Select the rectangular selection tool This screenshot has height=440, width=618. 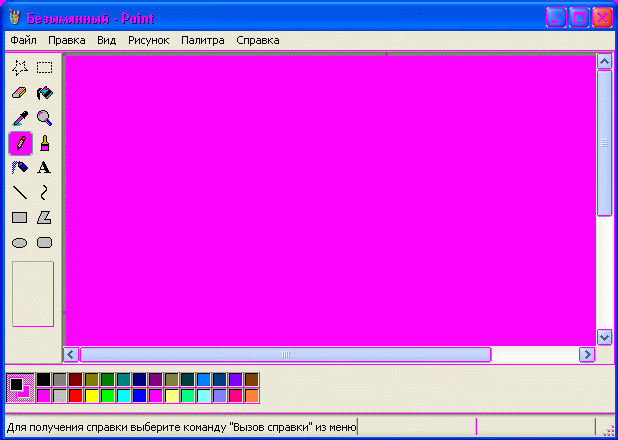(44, 68)
